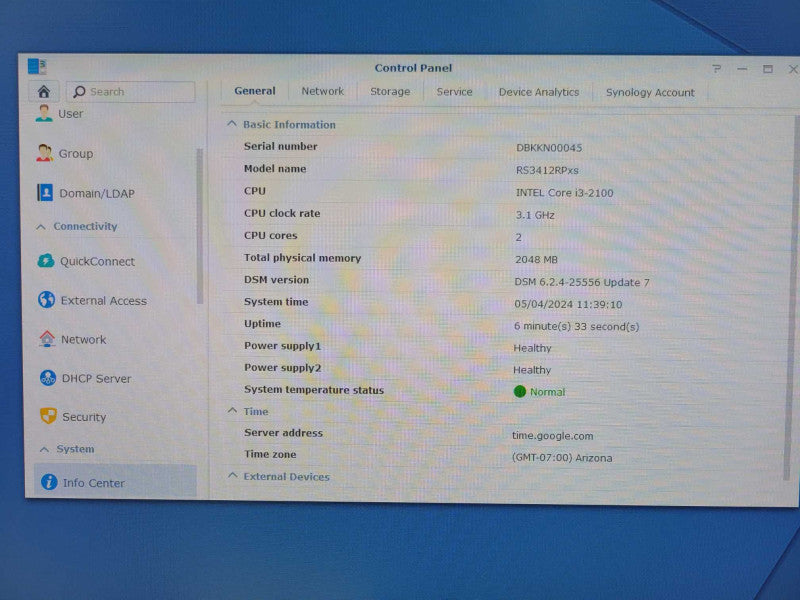Select INTEL Core i3-2100 value
Screen dimensions: 800x600
pos(564,193)
